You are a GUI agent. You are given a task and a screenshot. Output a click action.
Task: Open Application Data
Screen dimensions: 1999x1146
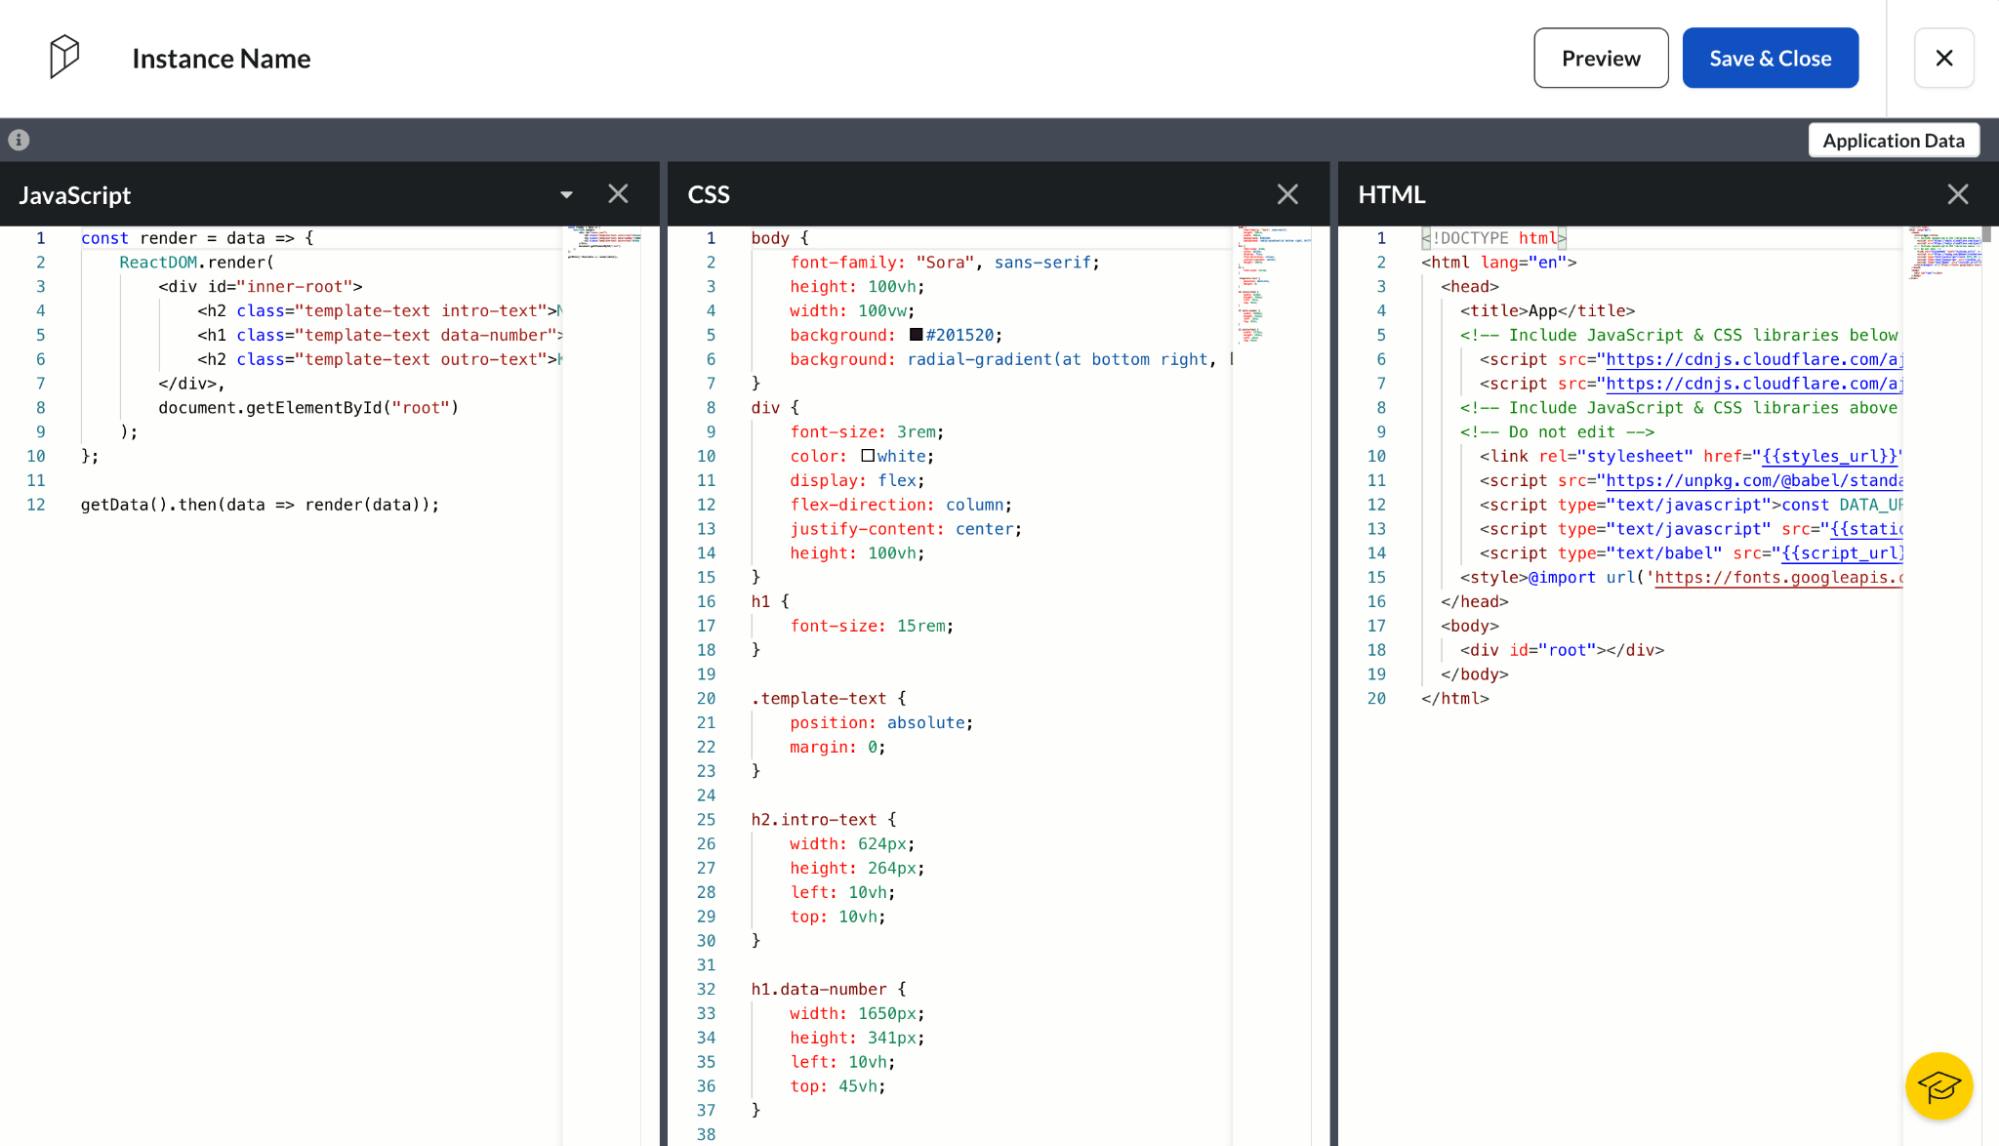click(x=1893, y=140)
